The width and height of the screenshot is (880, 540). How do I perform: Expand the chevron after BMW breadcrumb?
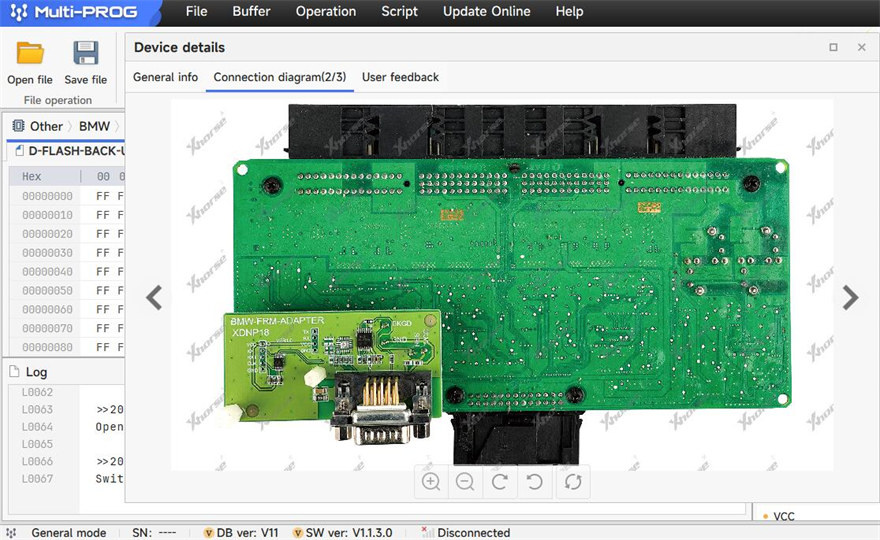(117, 126)
